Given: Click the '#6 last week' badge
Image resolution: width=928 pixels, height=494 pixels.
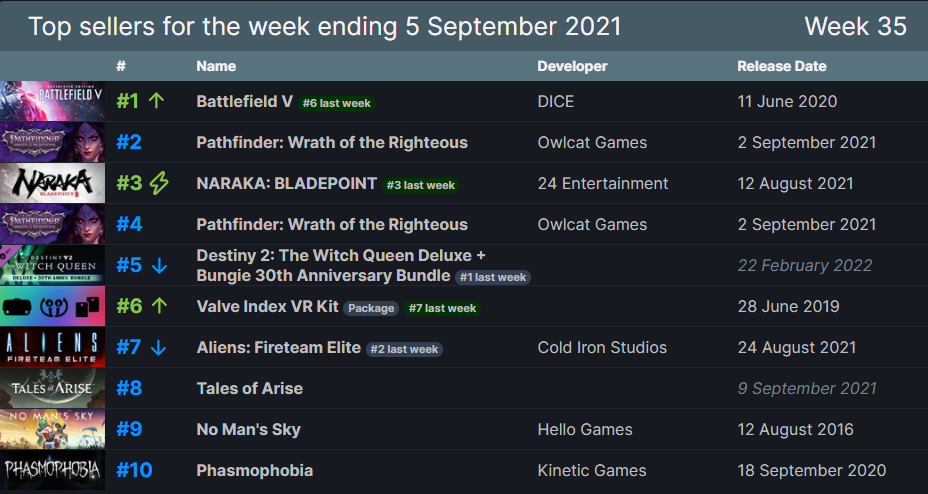Looking at the screenshot, I should tap(337, 103).
